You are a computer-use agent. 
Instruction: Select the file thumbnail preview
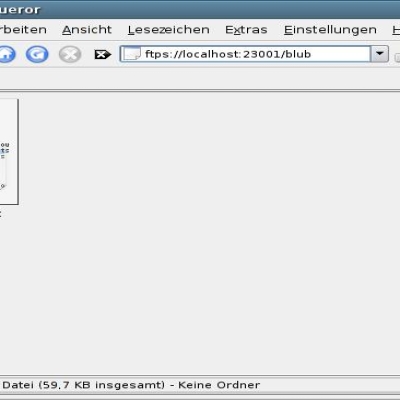point(9,152)
